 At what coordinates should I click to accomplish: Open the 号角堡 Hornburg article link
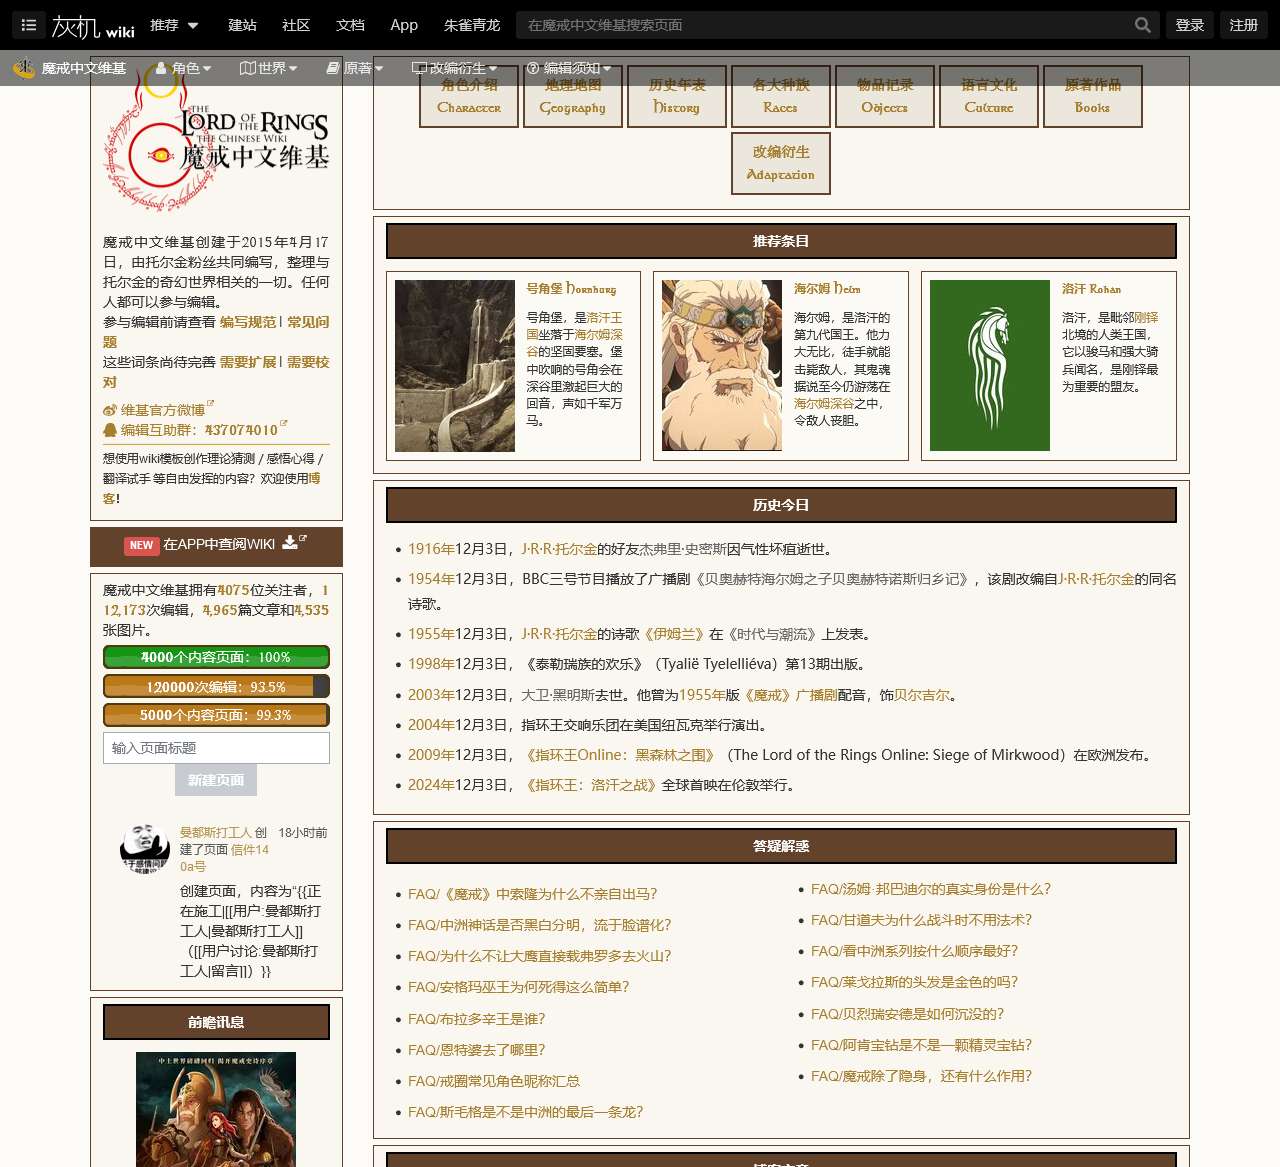click(571, 288)
